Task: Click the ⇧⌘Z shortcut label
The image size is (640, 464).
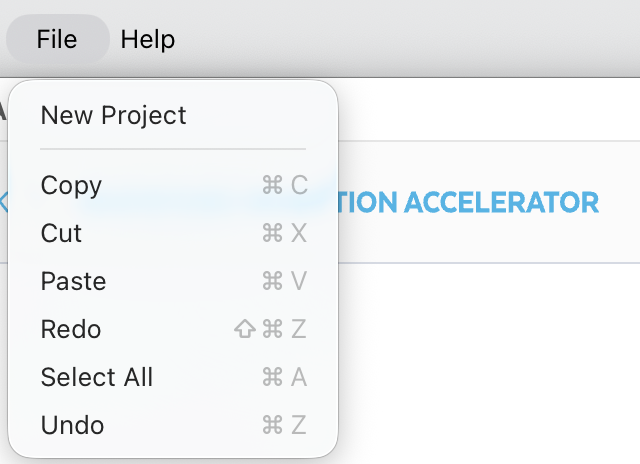Action: tap(271, 329)
